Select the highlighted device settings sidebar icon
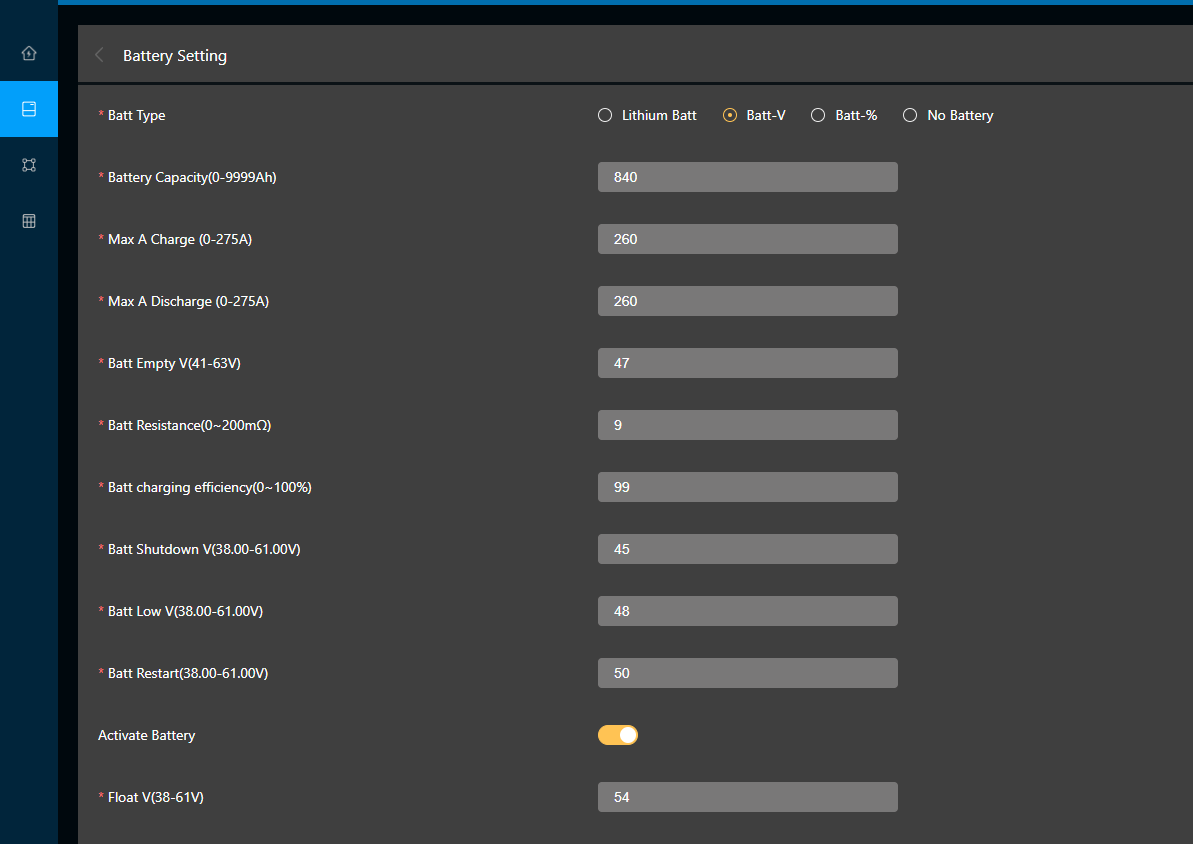The height and width of the screenshot is (844, 1193). pyautogui.click(x=29, y=109)
